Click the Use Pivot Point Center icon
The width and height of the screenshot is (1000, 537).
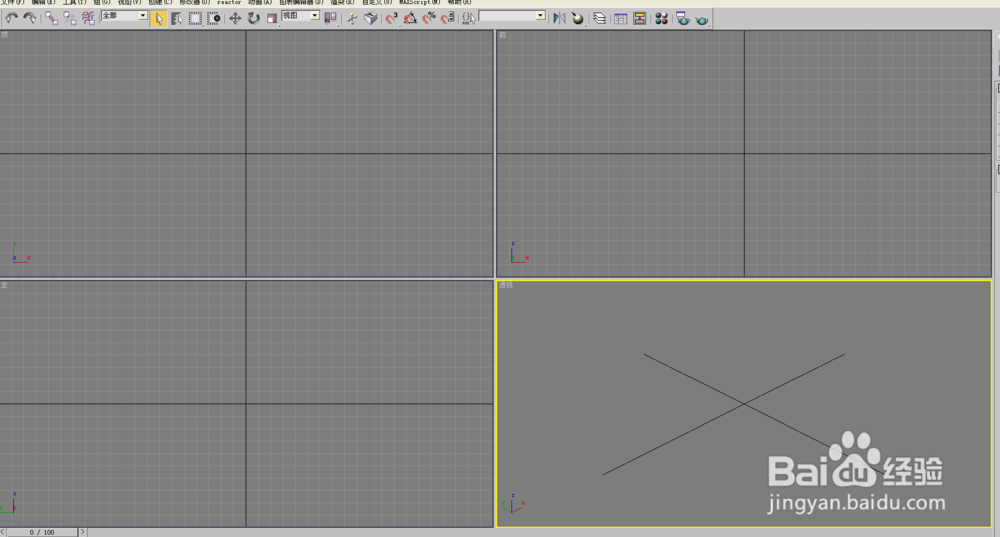(x=330, y=18)
